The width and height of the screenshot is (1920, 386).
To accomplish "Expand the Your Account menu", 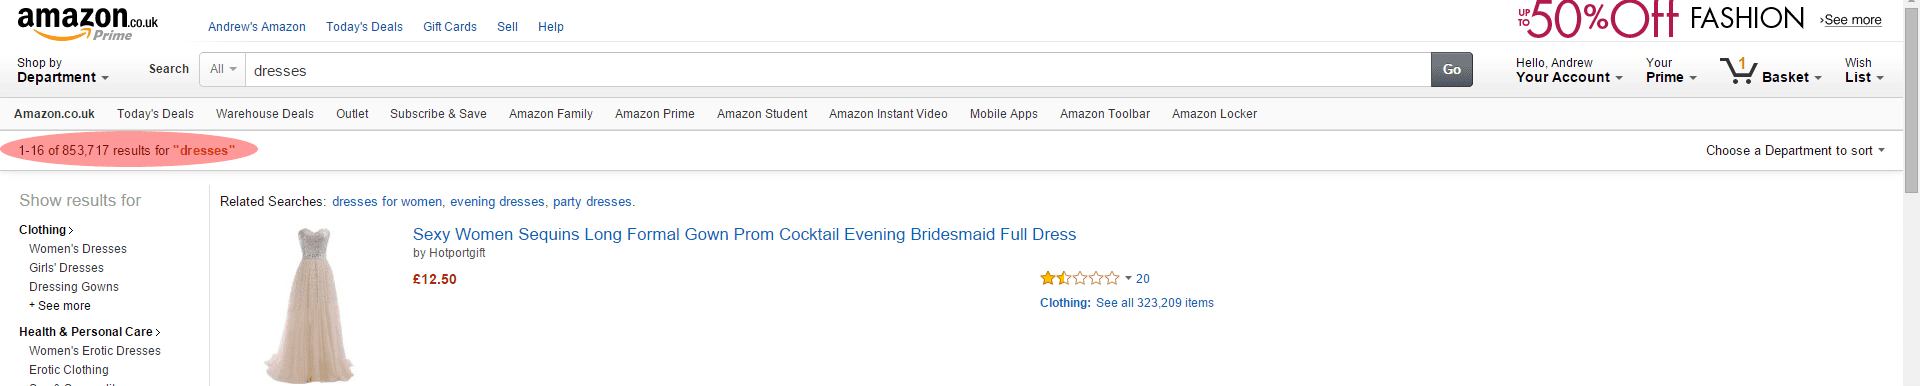I will tap(1569, 70).
